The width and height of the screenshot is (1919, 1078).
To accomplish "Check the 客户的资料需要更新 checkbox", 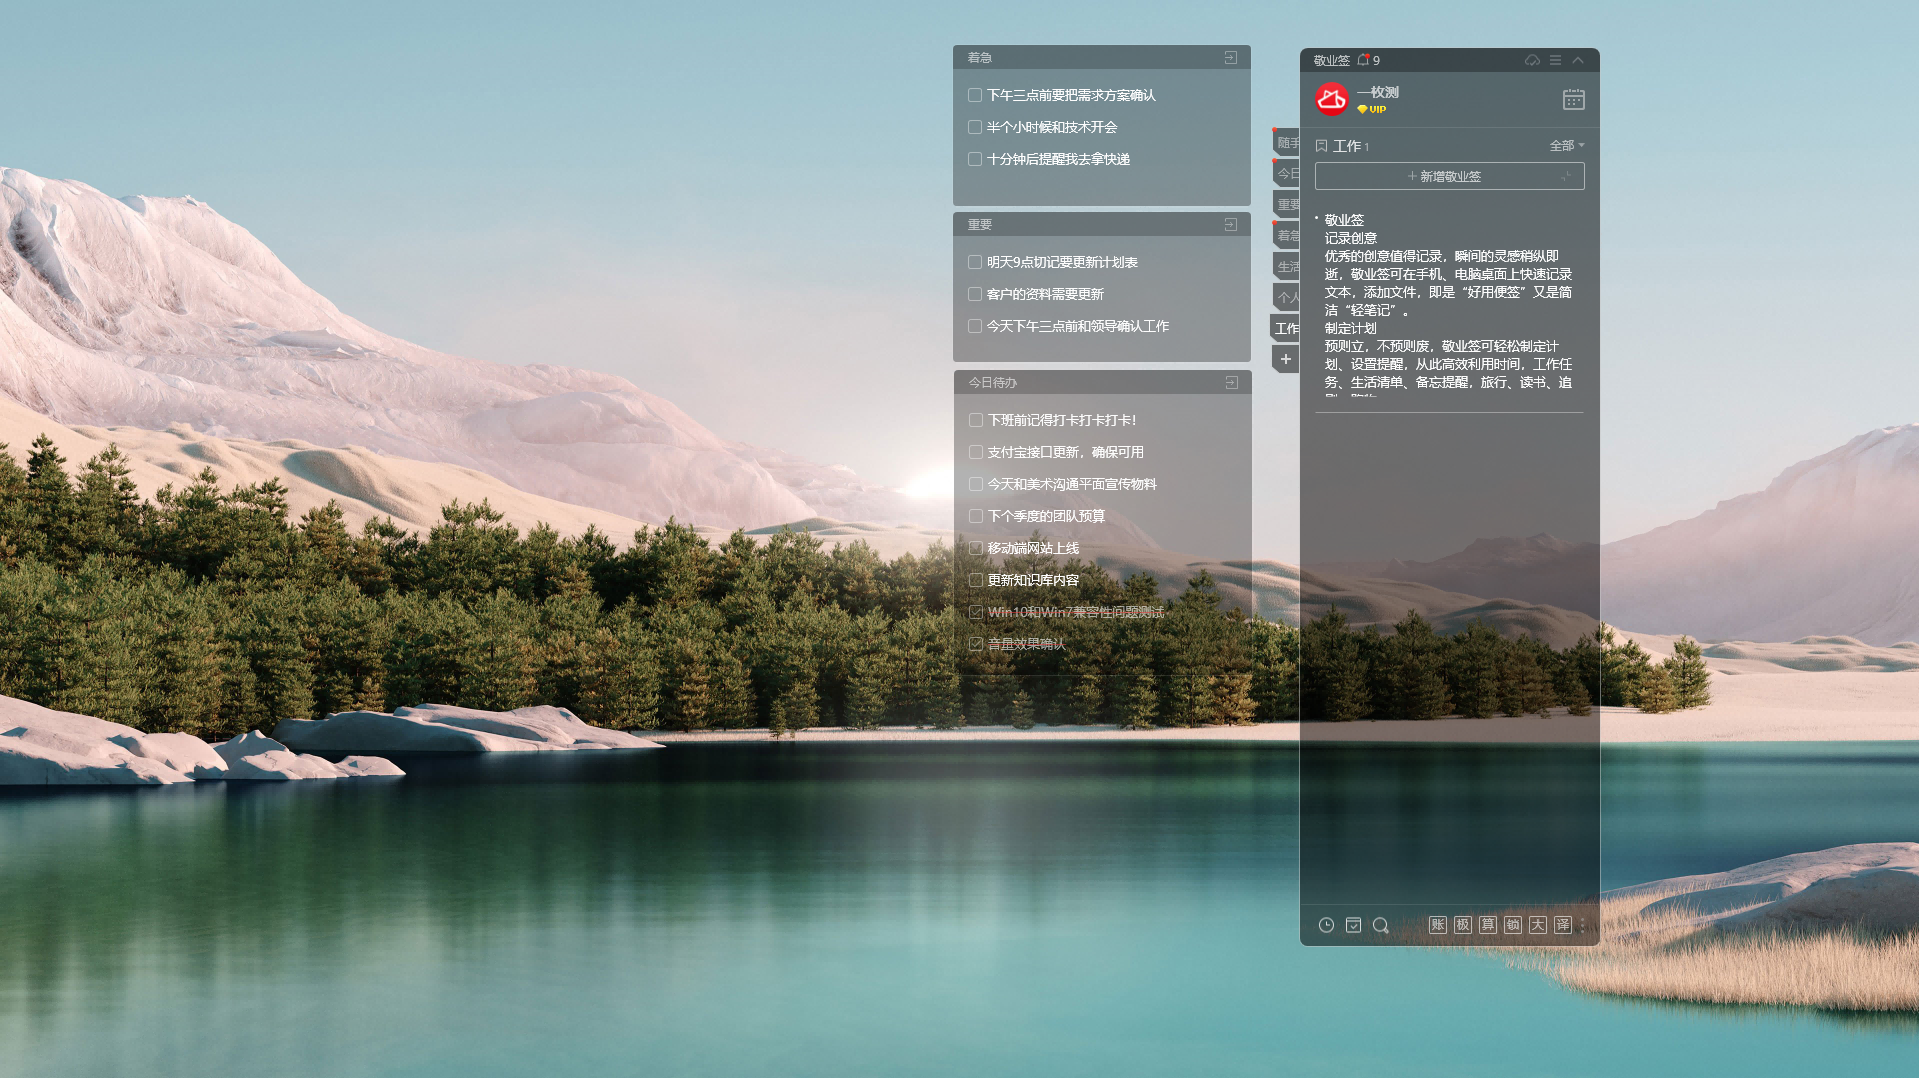I will [975, 294].
